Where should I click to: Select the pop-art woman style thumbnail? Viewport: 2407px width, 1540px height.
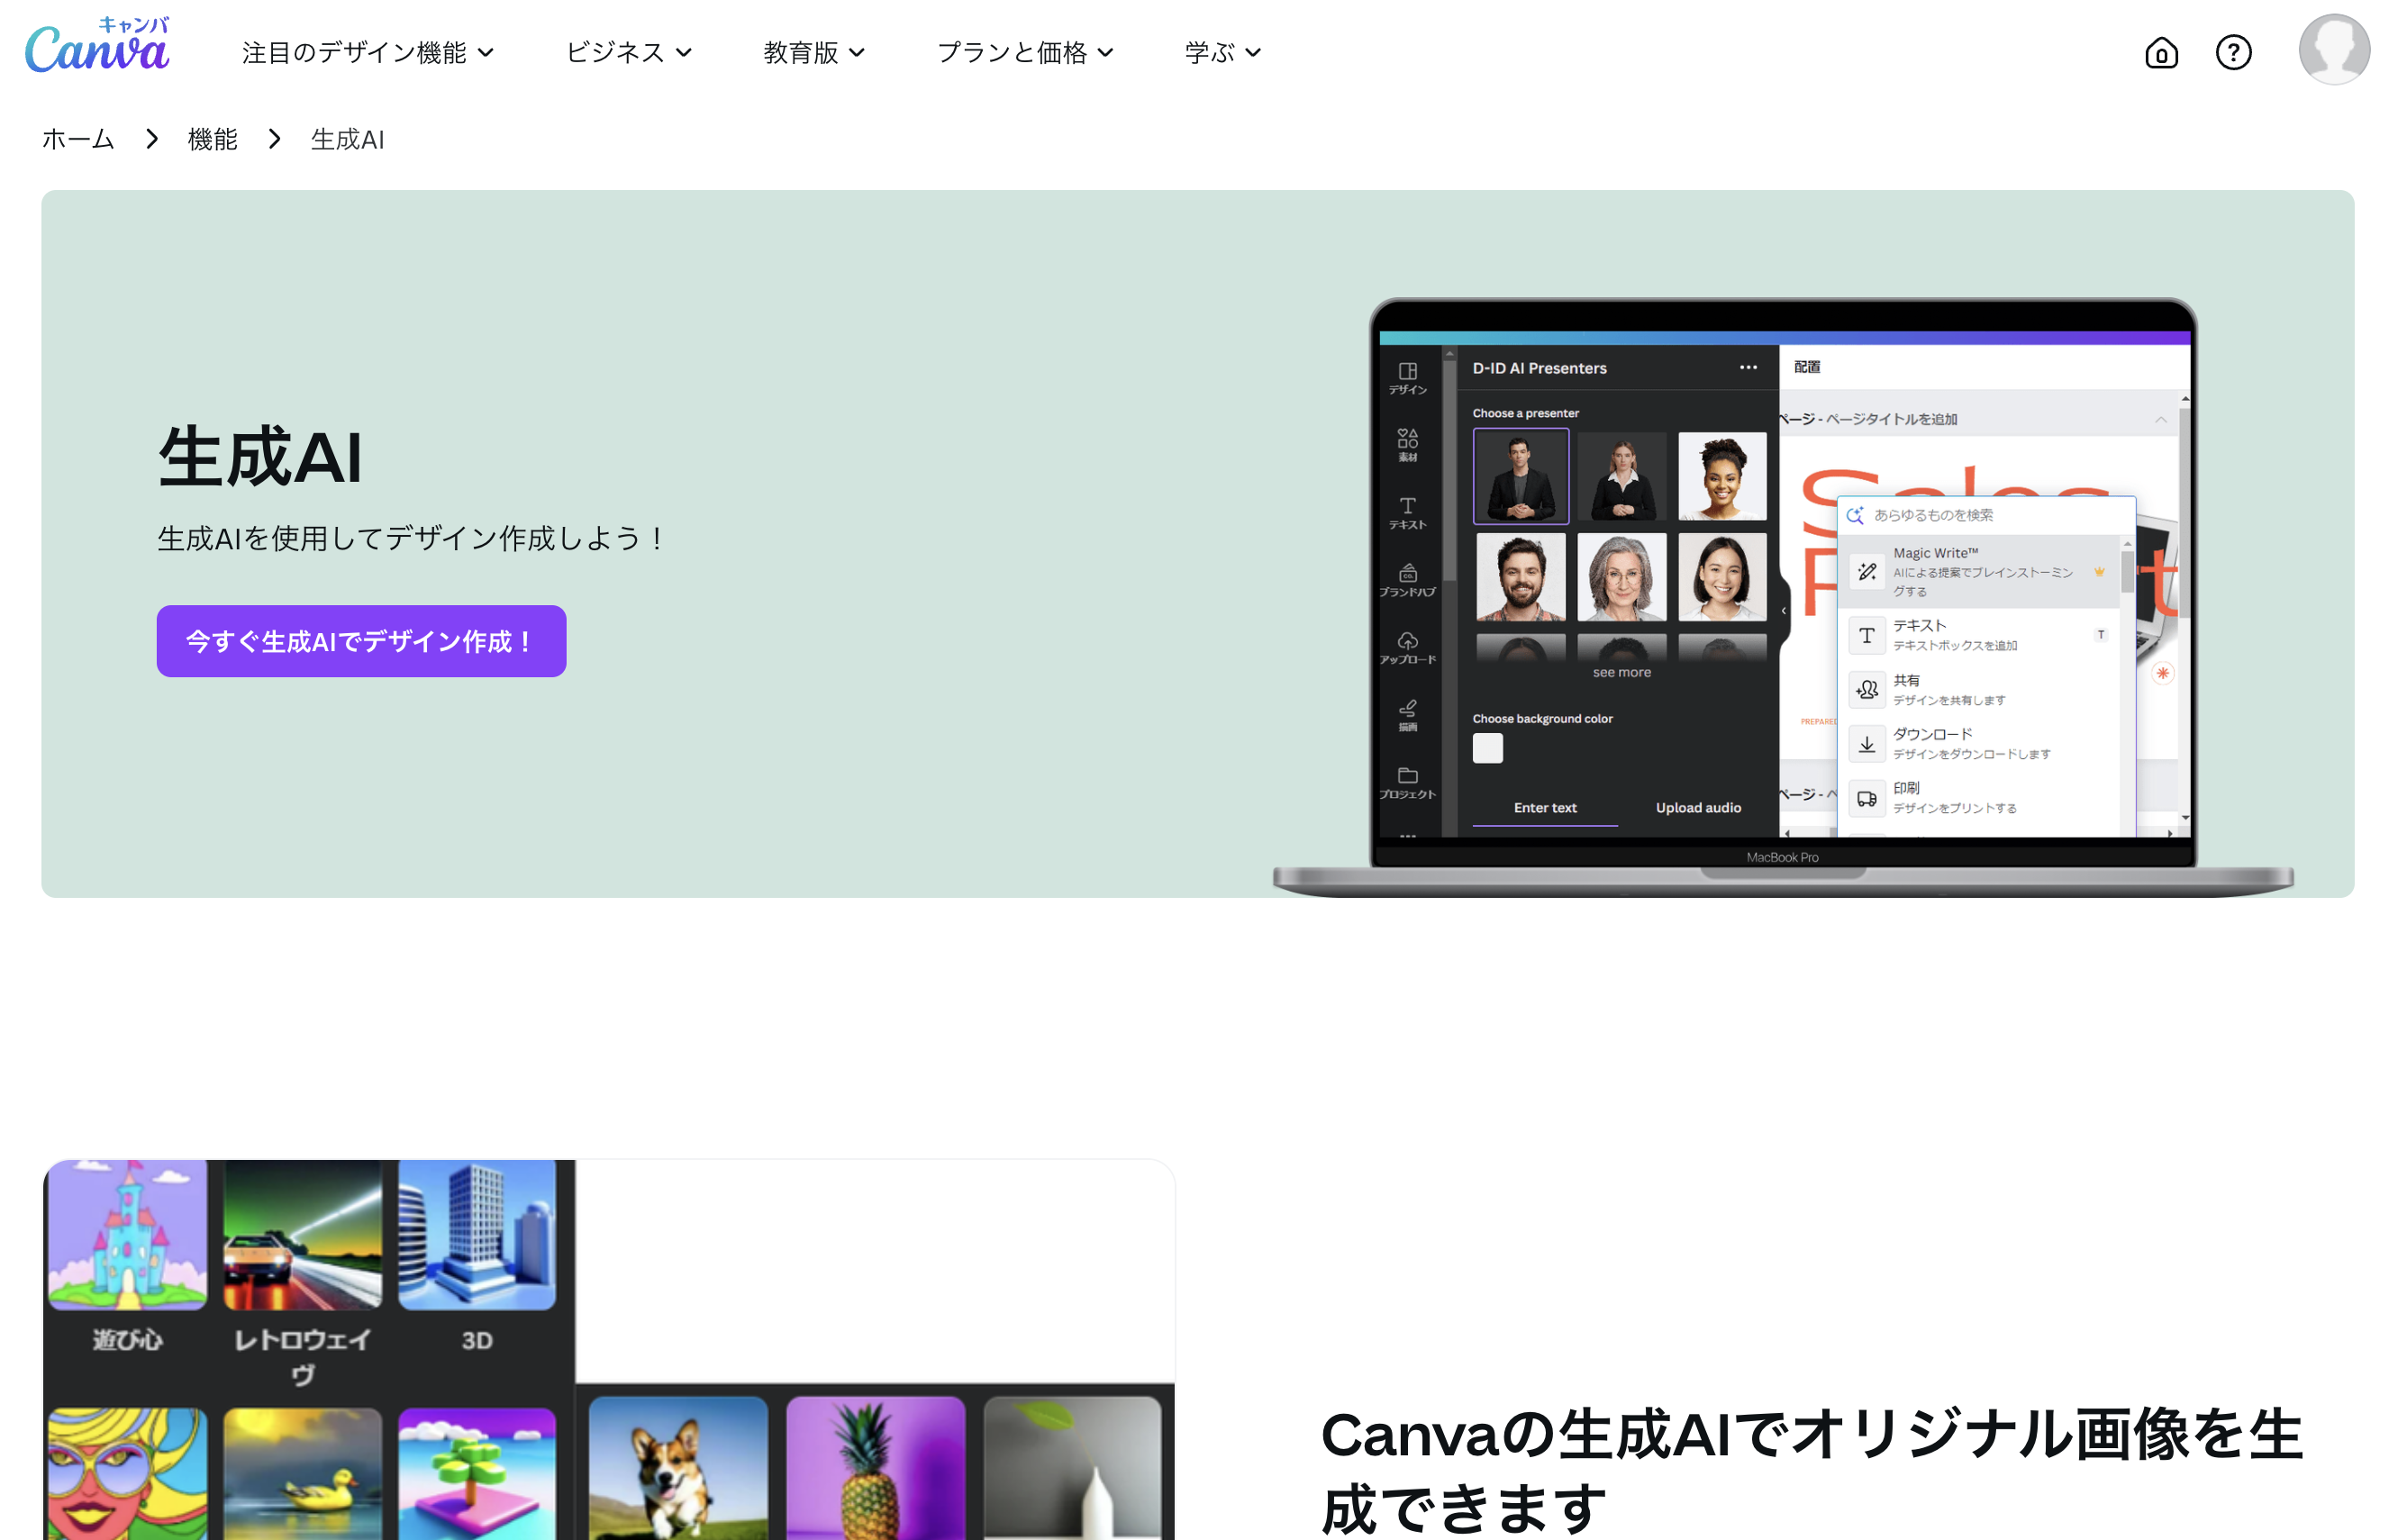[127, 1474]
